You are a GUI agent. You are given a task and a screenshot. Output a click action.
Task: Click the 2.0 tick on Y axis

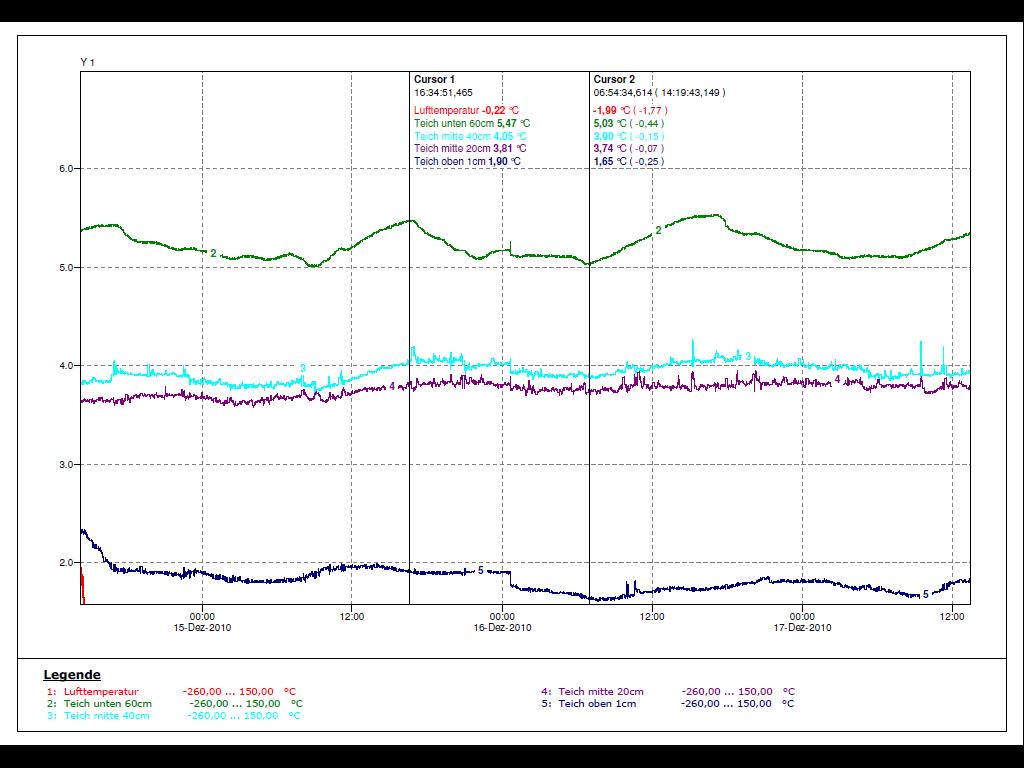click(67, 562)
